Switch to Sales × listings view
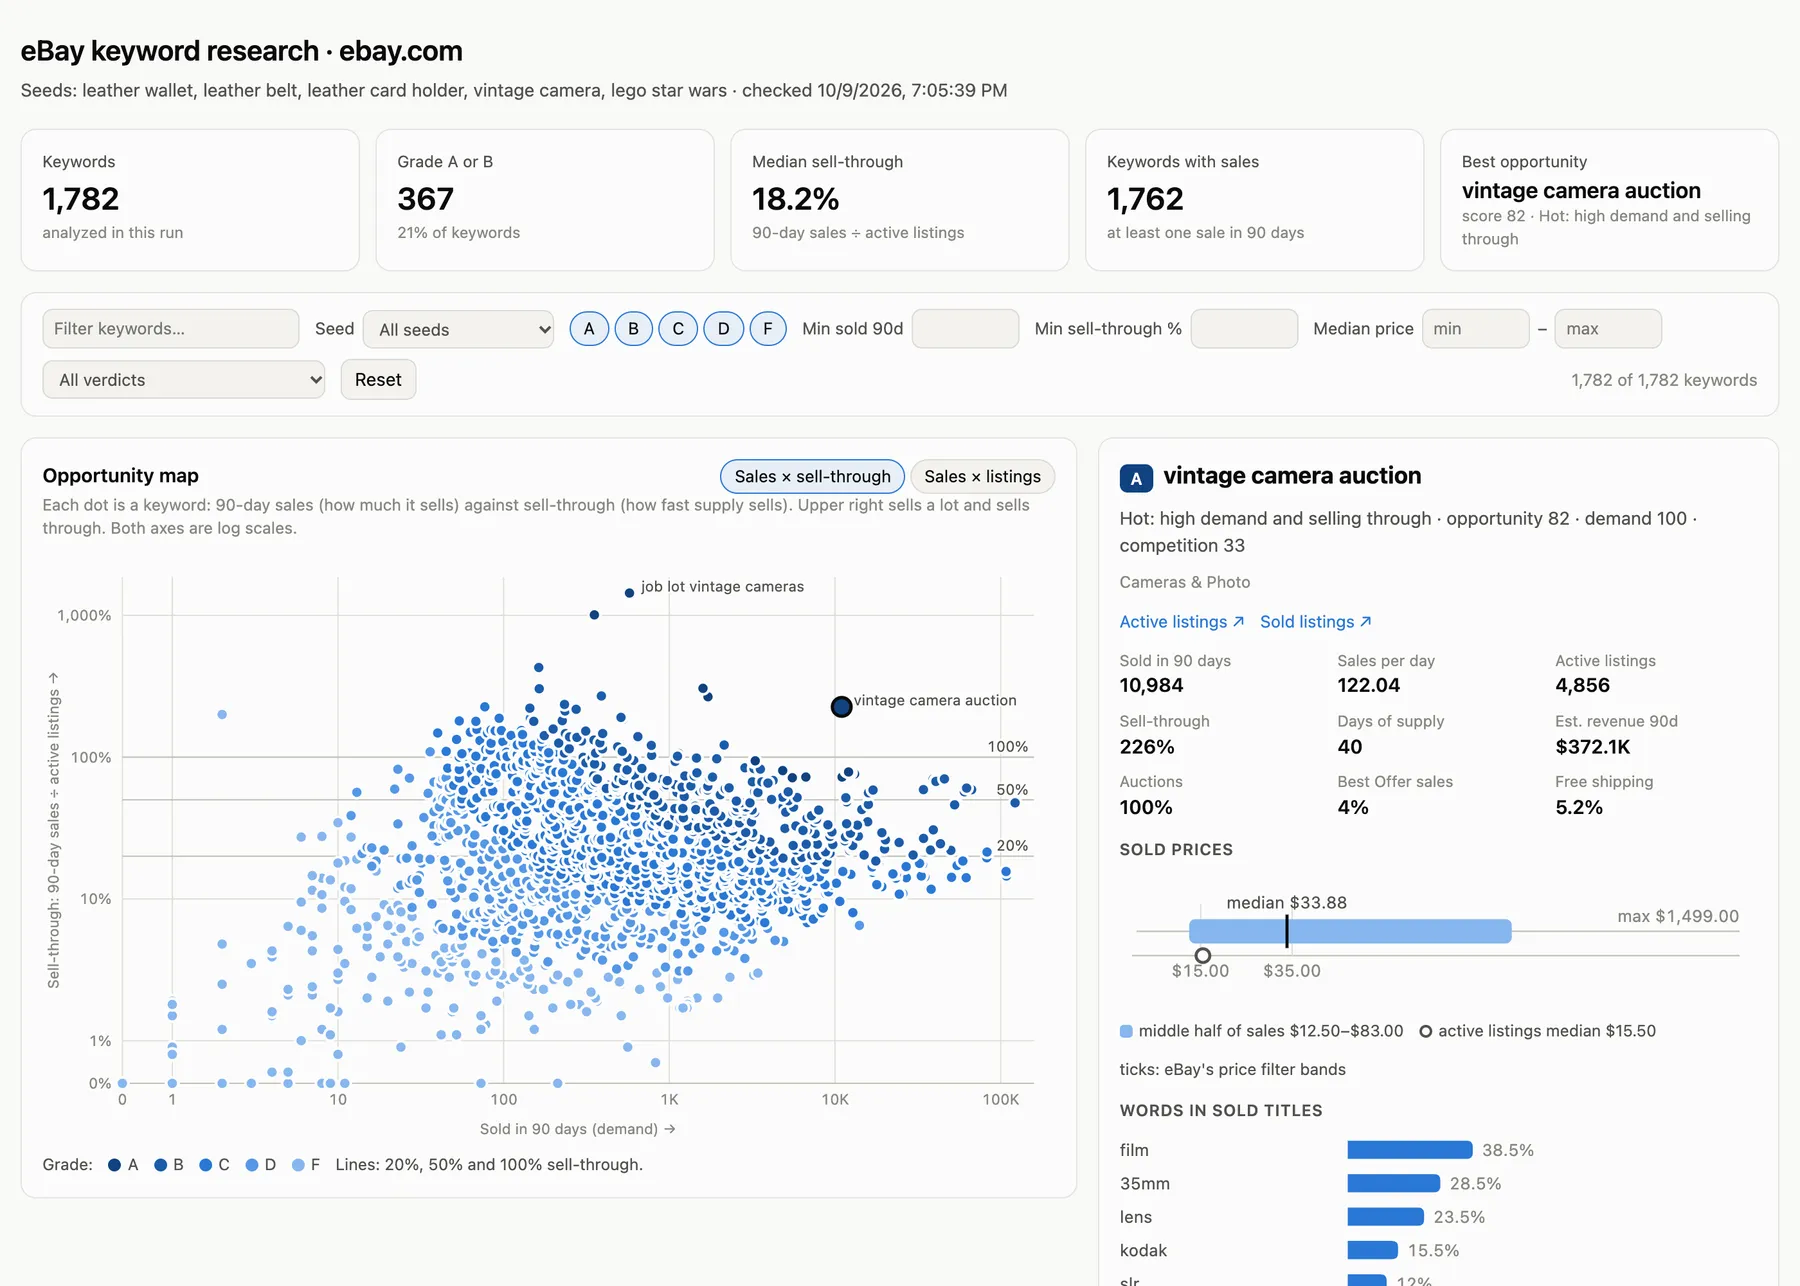 coord(982,477)
